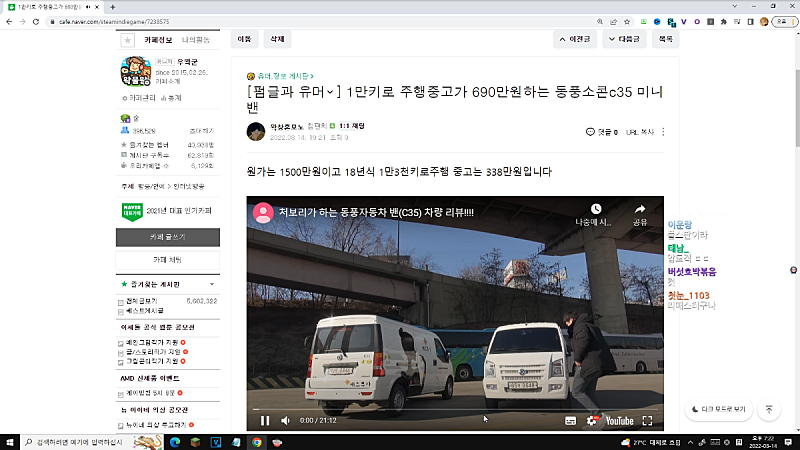Toggle the cafe favorite star

pos(128,40)
